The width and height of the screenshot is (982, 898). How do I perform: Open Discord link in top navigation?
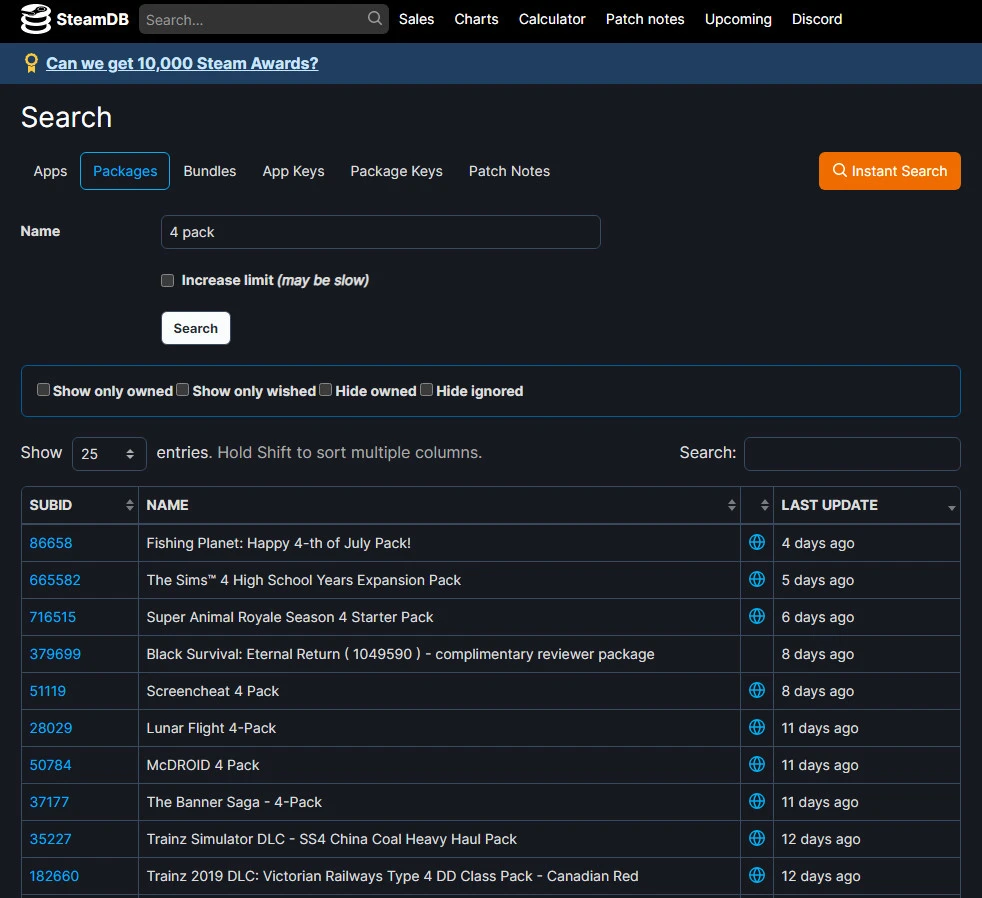tap(817, 19)
